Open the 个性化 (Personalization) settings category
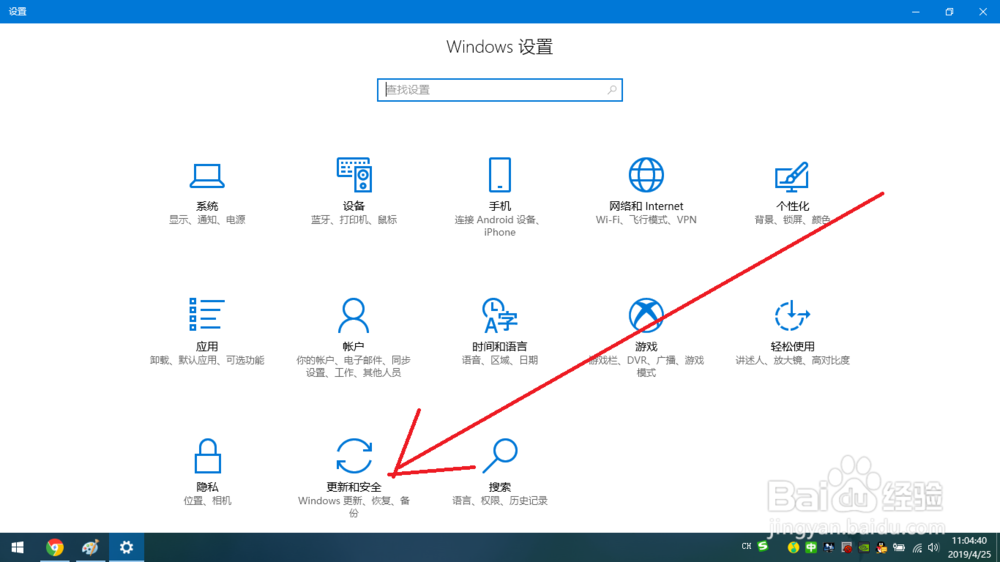The width and height of the screenshot is (1000, 562). (792, 193)
